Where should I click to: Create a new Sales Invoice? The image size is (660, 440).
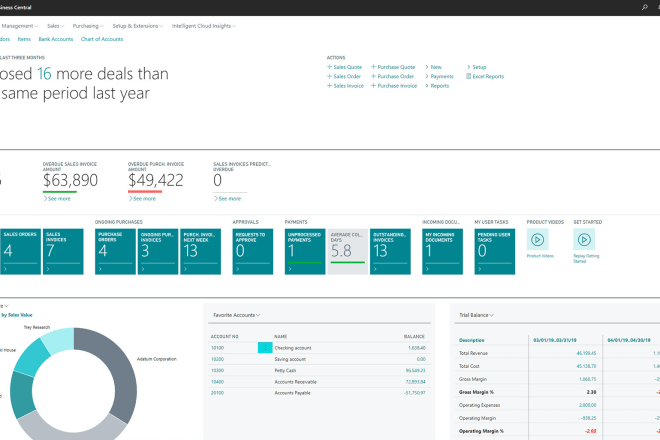(345, 86)
